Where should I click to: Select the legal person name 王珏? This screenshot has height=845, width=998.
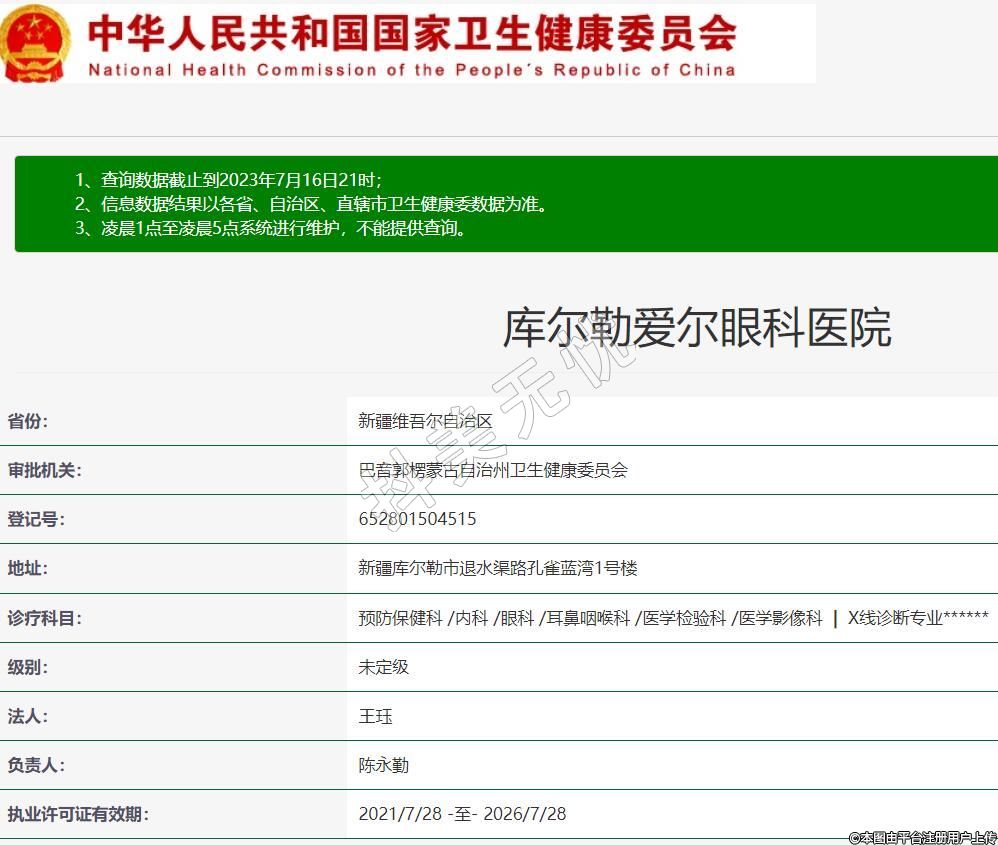375,716
